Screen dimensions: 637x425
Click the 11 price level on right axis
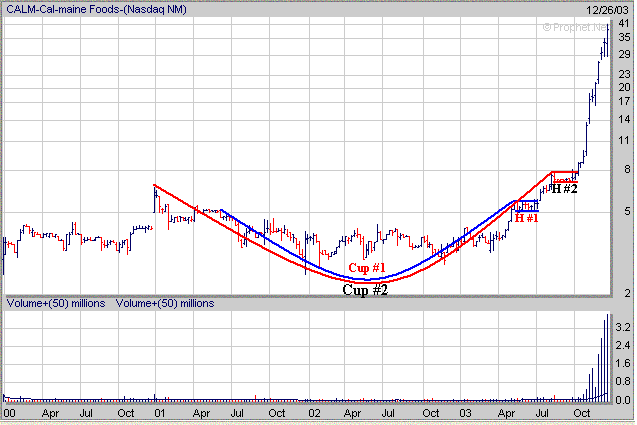tap(623, 141)
